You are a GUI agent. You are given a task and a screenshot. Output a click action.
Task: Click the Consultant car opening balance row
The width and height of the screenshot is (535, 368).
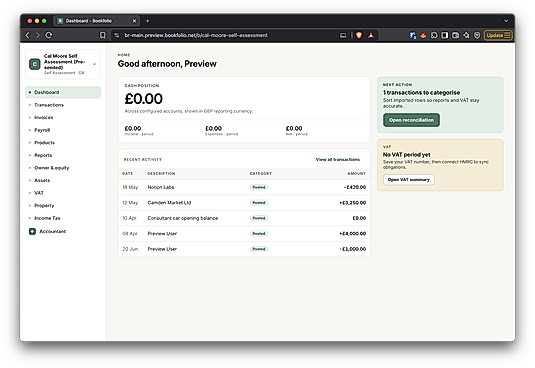[x=244, y=218]
